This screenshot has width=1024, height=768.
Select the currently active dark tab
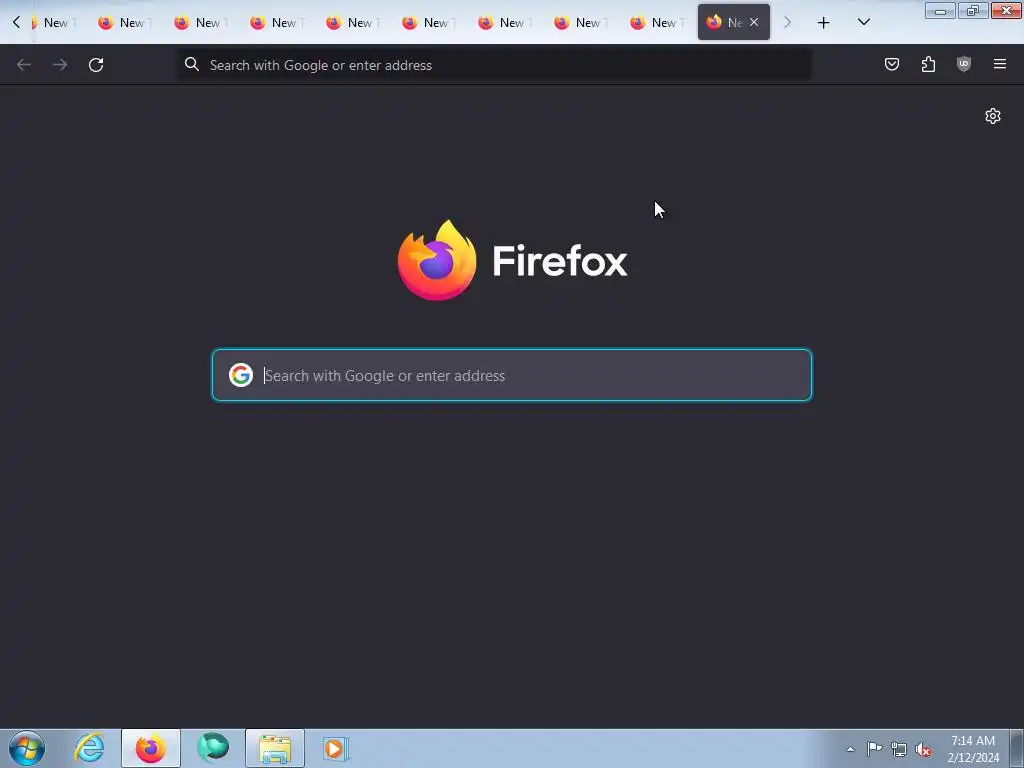[x=733, y=22]
